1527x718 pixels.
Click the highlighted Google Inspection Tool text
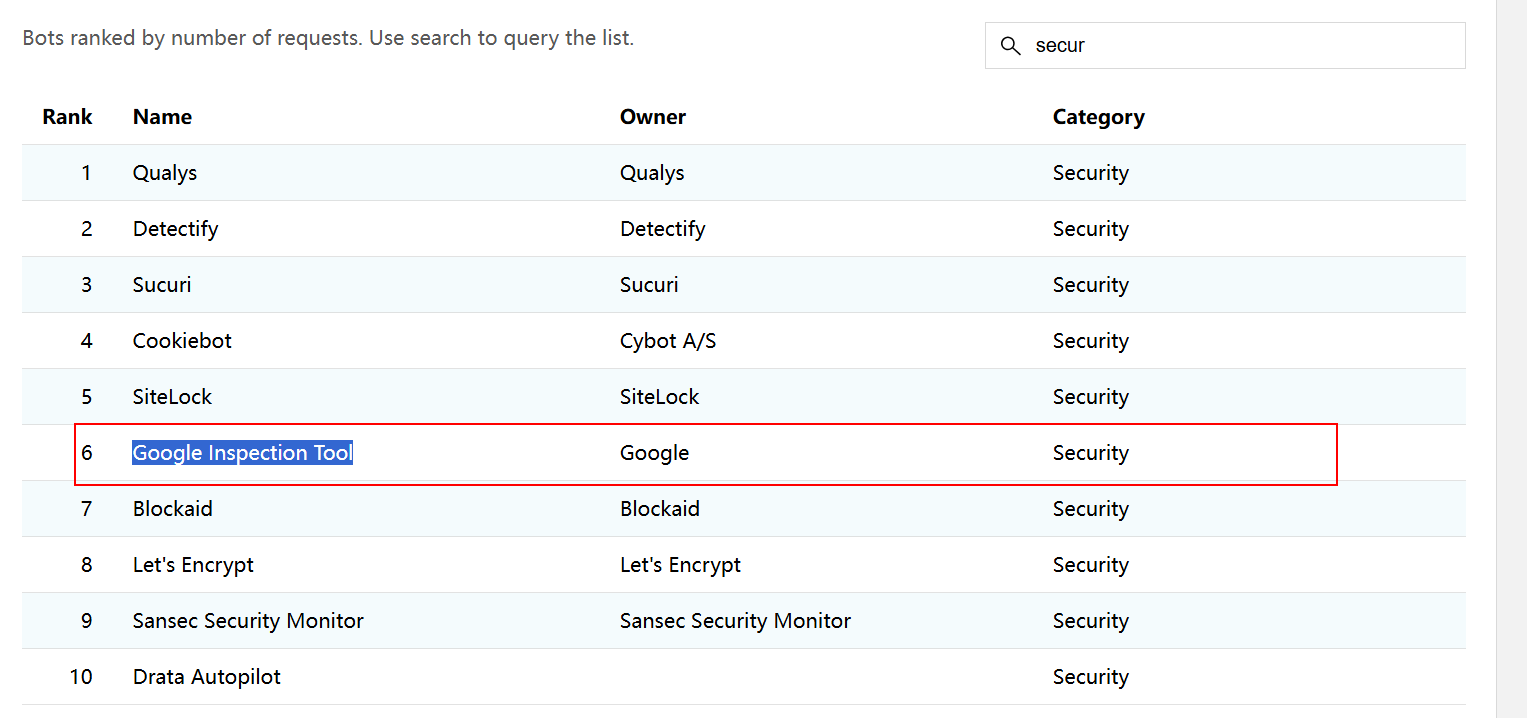point(242,453)
